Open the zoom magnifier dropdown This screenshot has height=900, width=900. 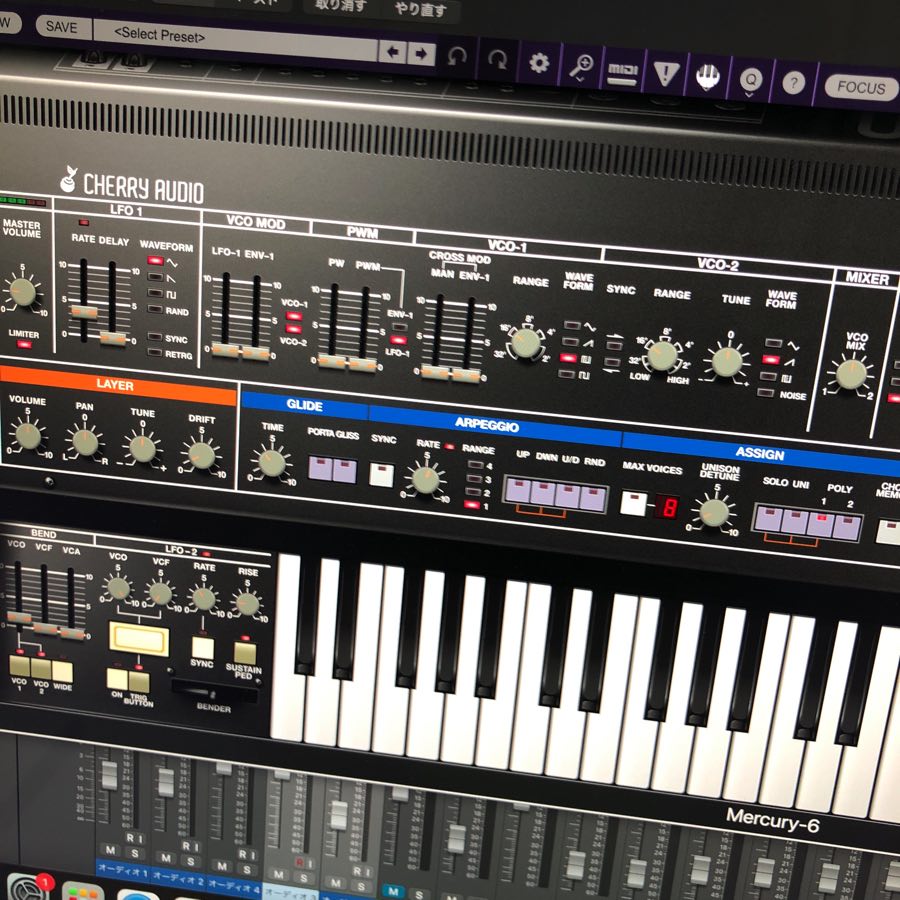click(x=580, y=67)
